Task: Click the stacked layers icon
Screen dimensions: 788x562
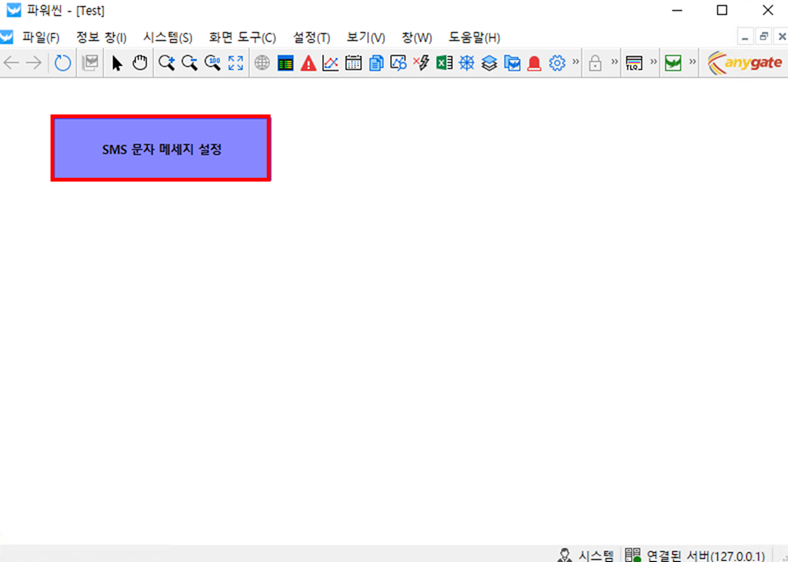Action: (489, 63)
